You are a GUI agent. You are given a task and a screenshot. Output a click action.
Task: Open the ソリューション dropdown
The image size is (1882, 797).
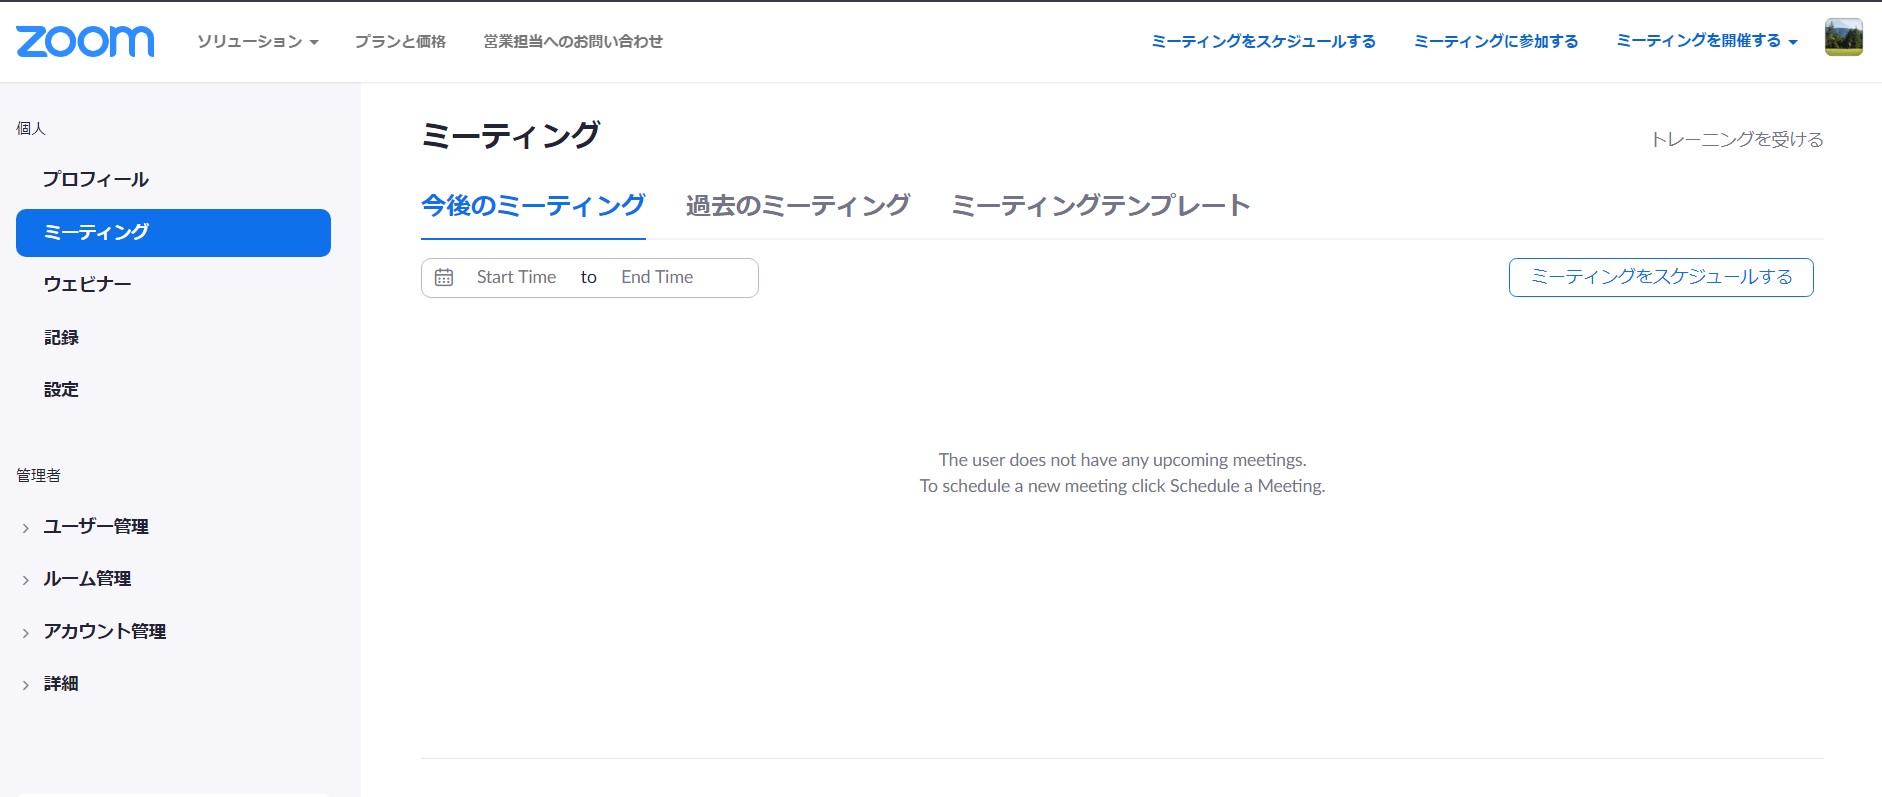(257, 42)
